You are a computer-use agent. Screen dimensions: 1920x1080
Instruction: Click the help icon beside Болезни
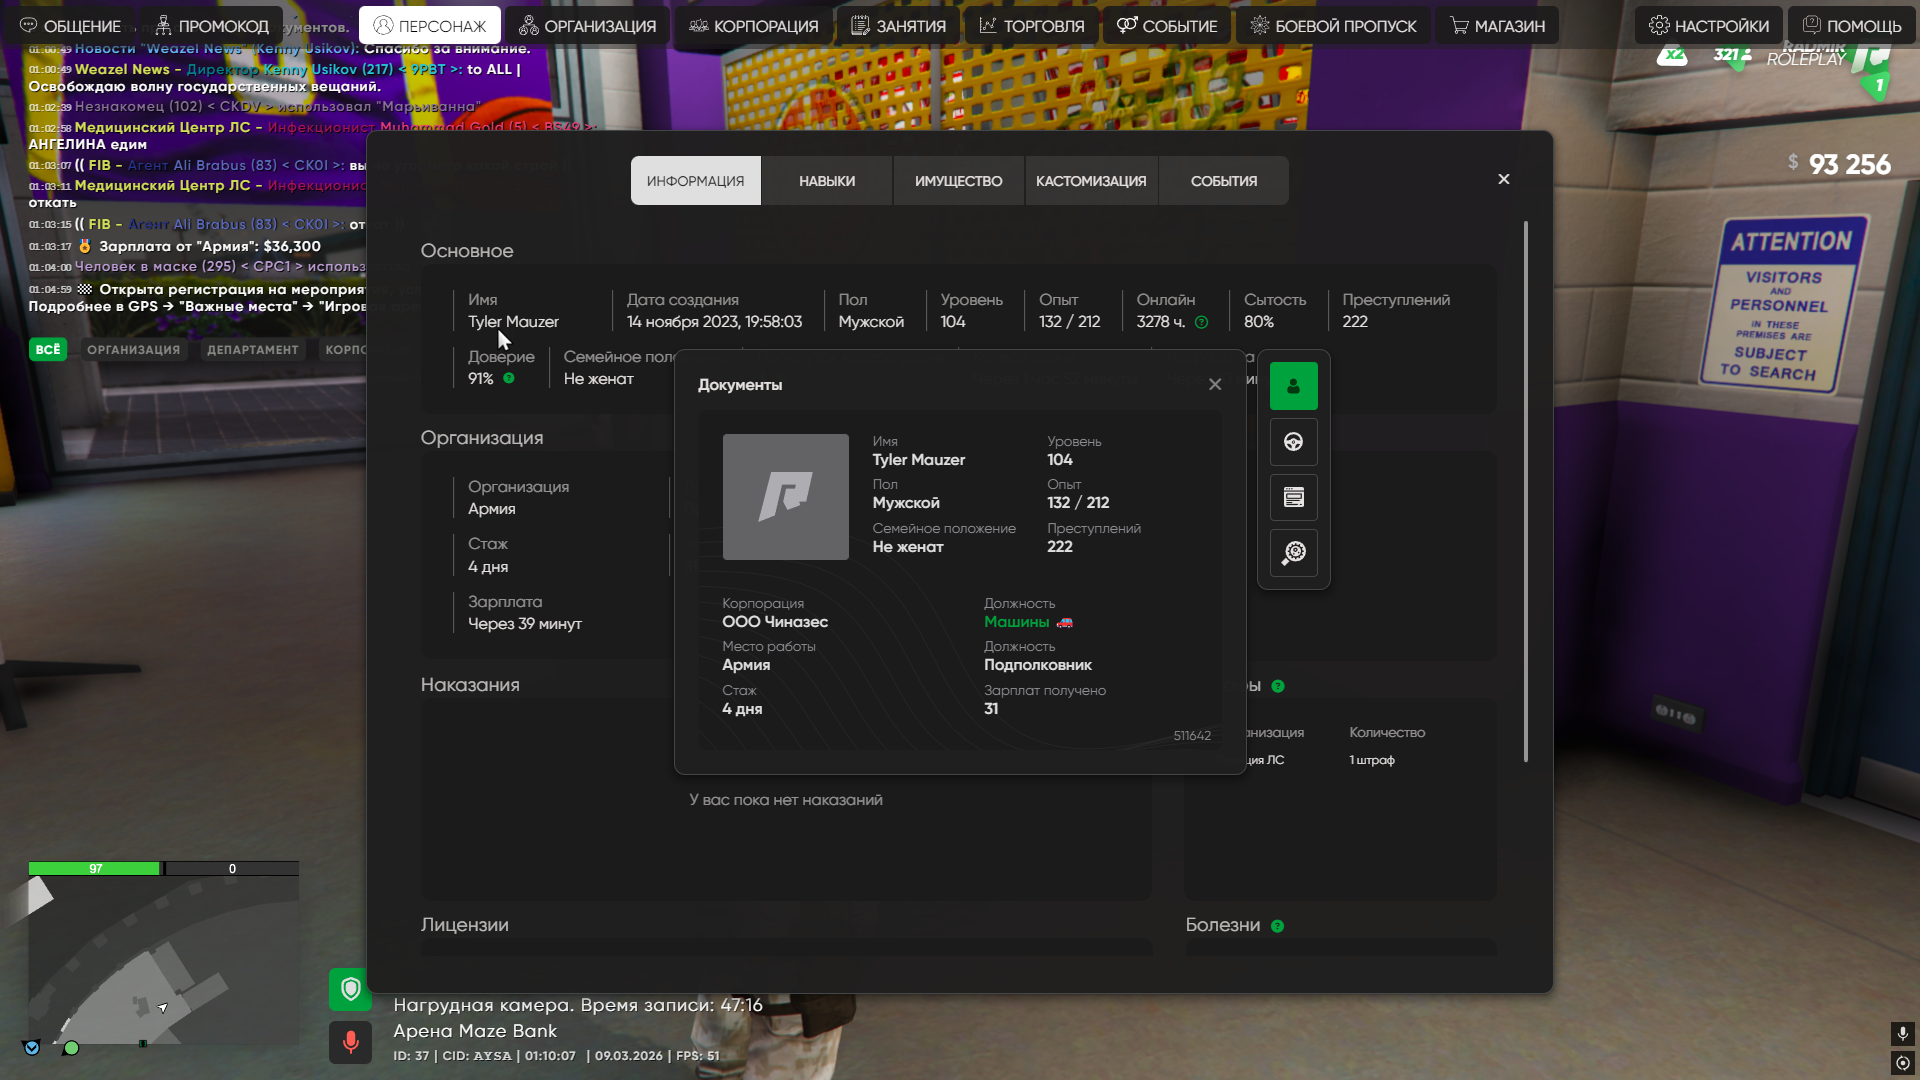pyautogui.click(x=1277, y=926)
